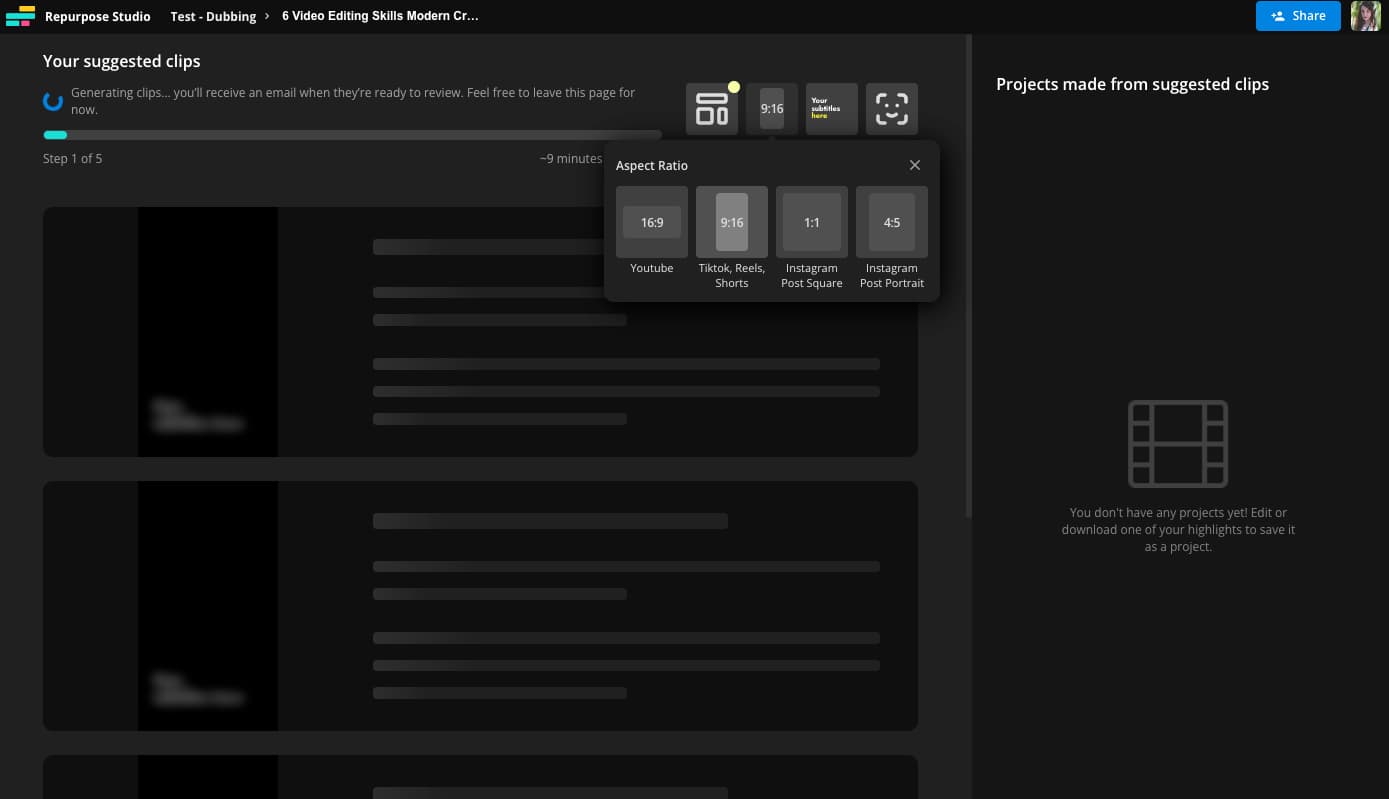Click the '6 Video Editing Skills' project title
The image size is (1389, 799).
(380, 16)
